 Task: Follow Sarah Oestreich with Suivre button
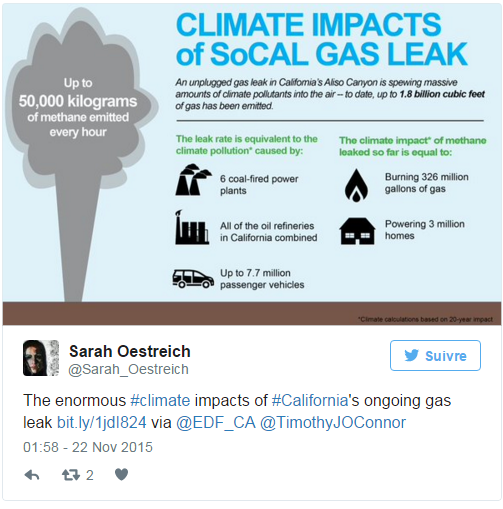coord(435,356)
